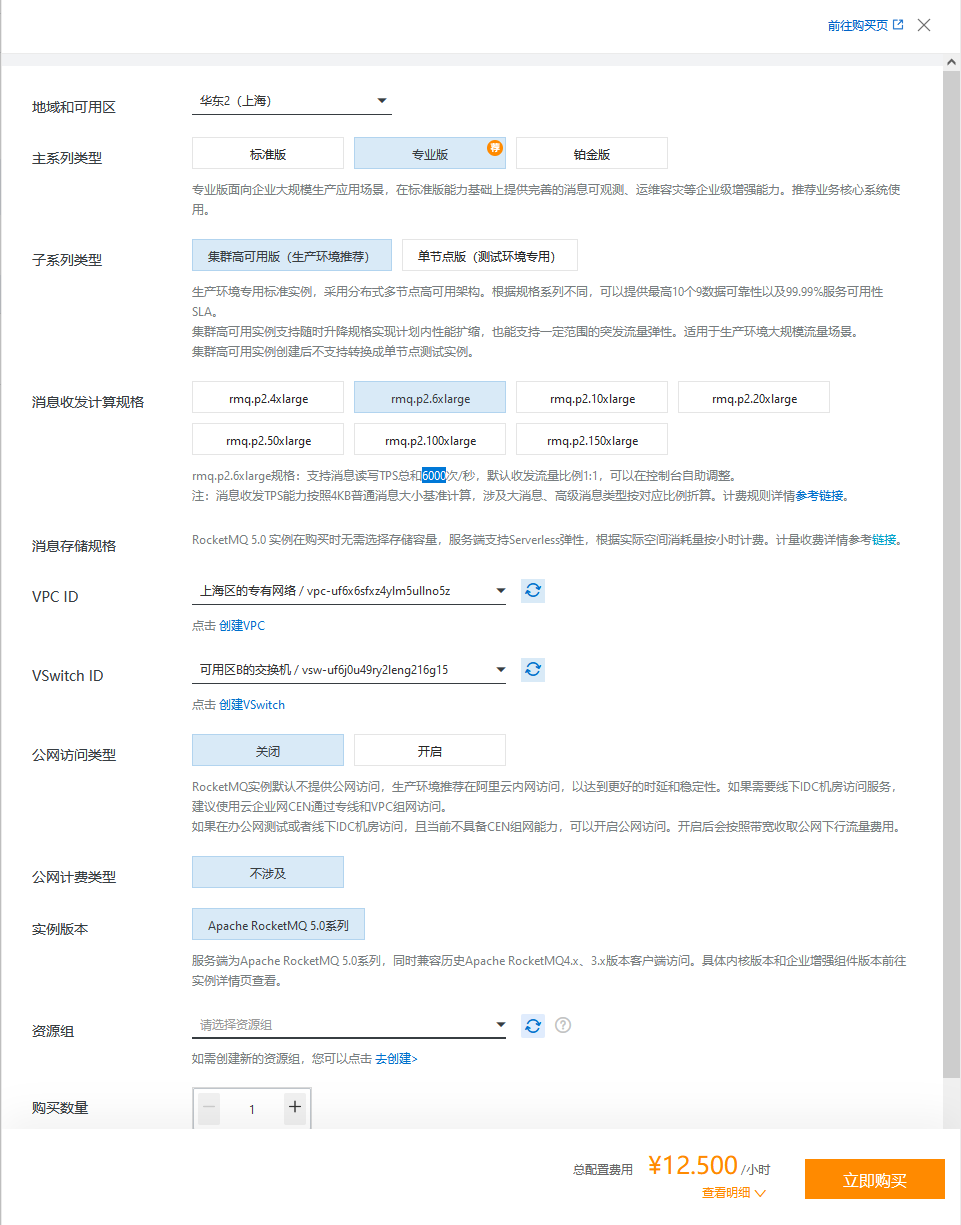Choose 集群高可用版 sub-series

point(292,255)
